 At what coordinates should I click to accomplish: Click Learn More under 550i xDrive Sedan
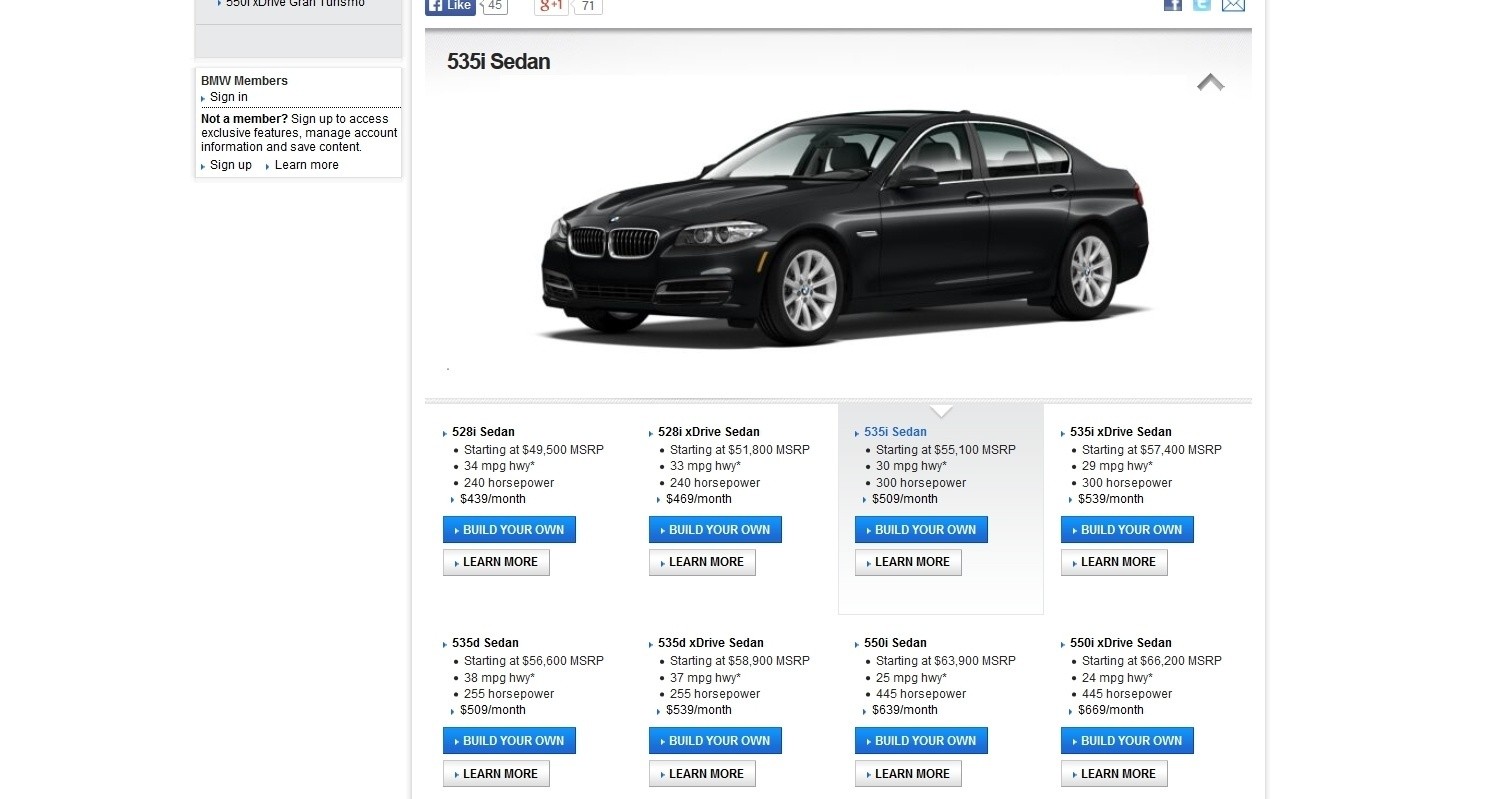tap(1114, 774)
